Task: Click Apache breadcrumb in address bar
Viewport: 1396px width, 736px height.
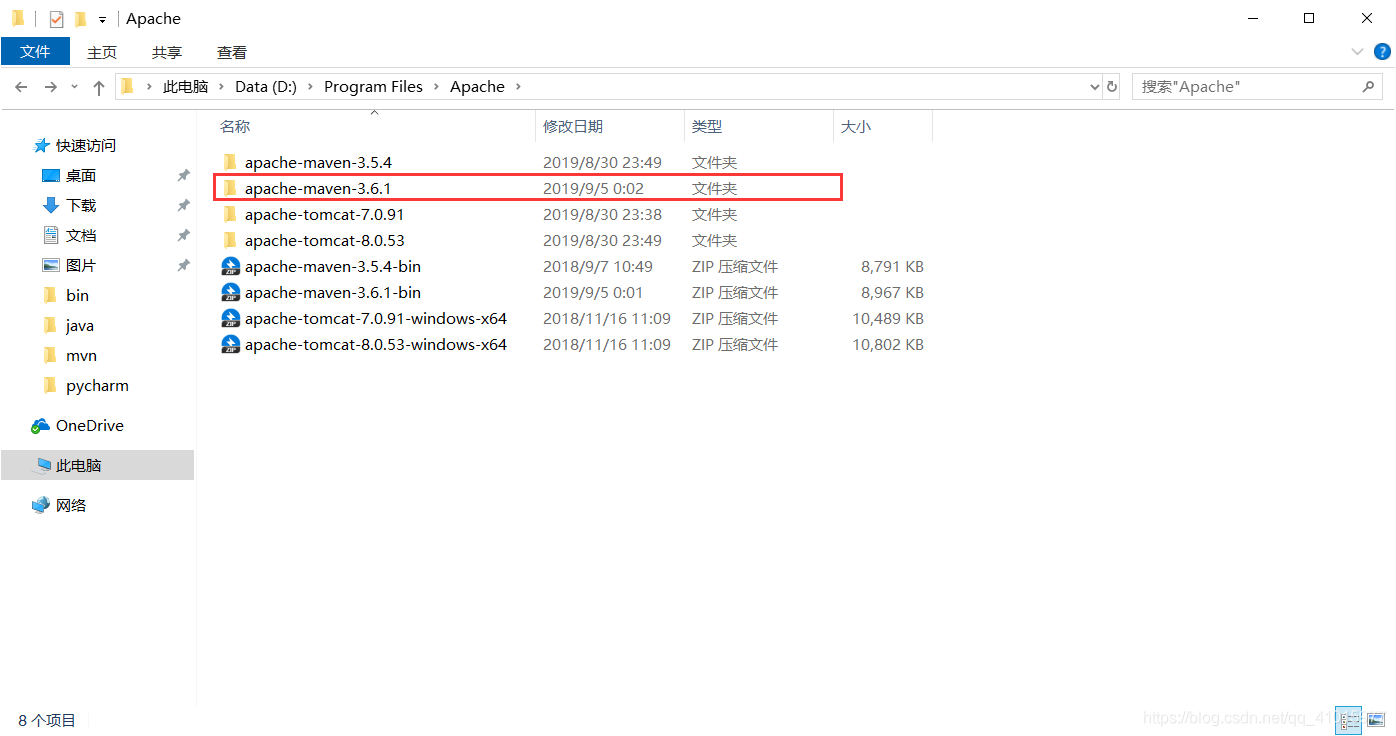Action: click(x=477, y=87)
